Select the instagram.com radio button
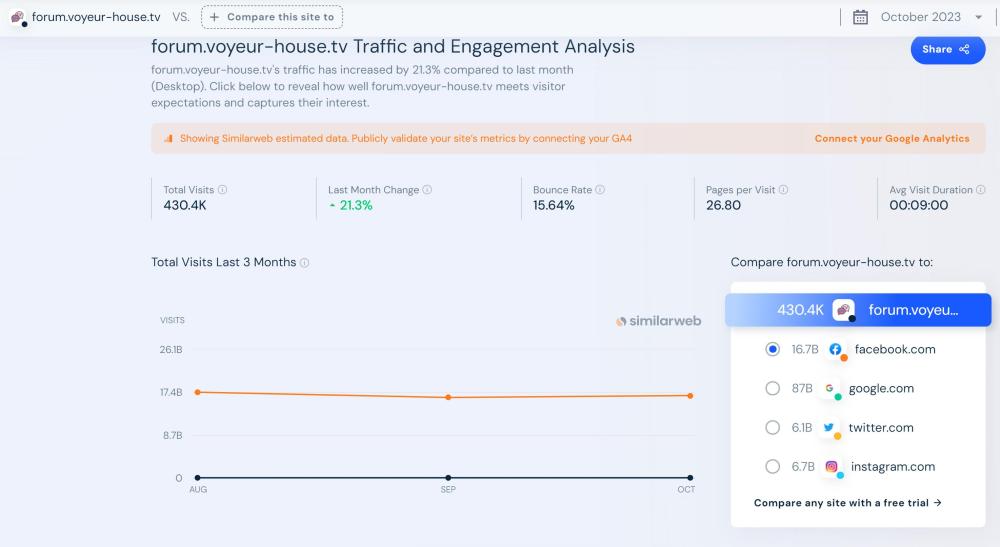Viewport: 1000px width, 547px height. coord(772,467)
